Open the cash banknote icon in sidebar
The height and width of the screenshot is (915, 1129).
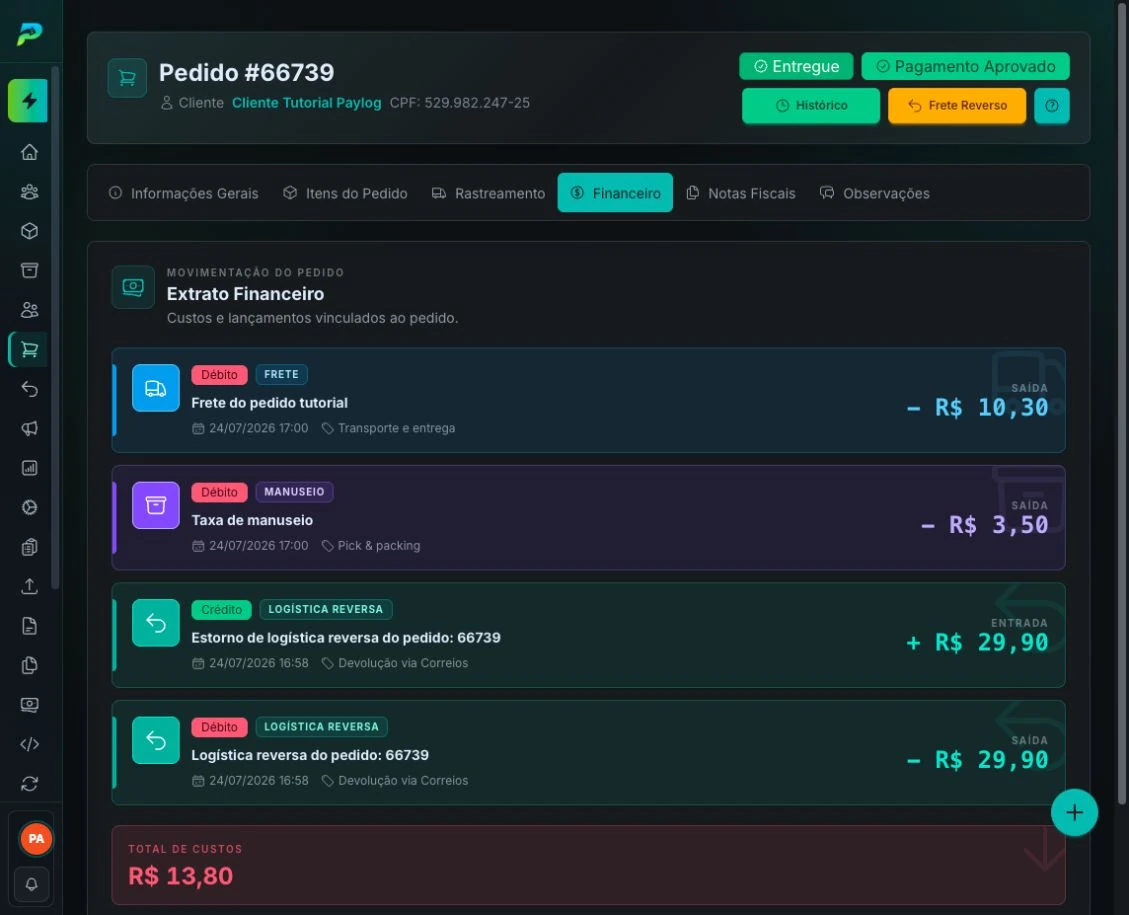click(30, 705)
